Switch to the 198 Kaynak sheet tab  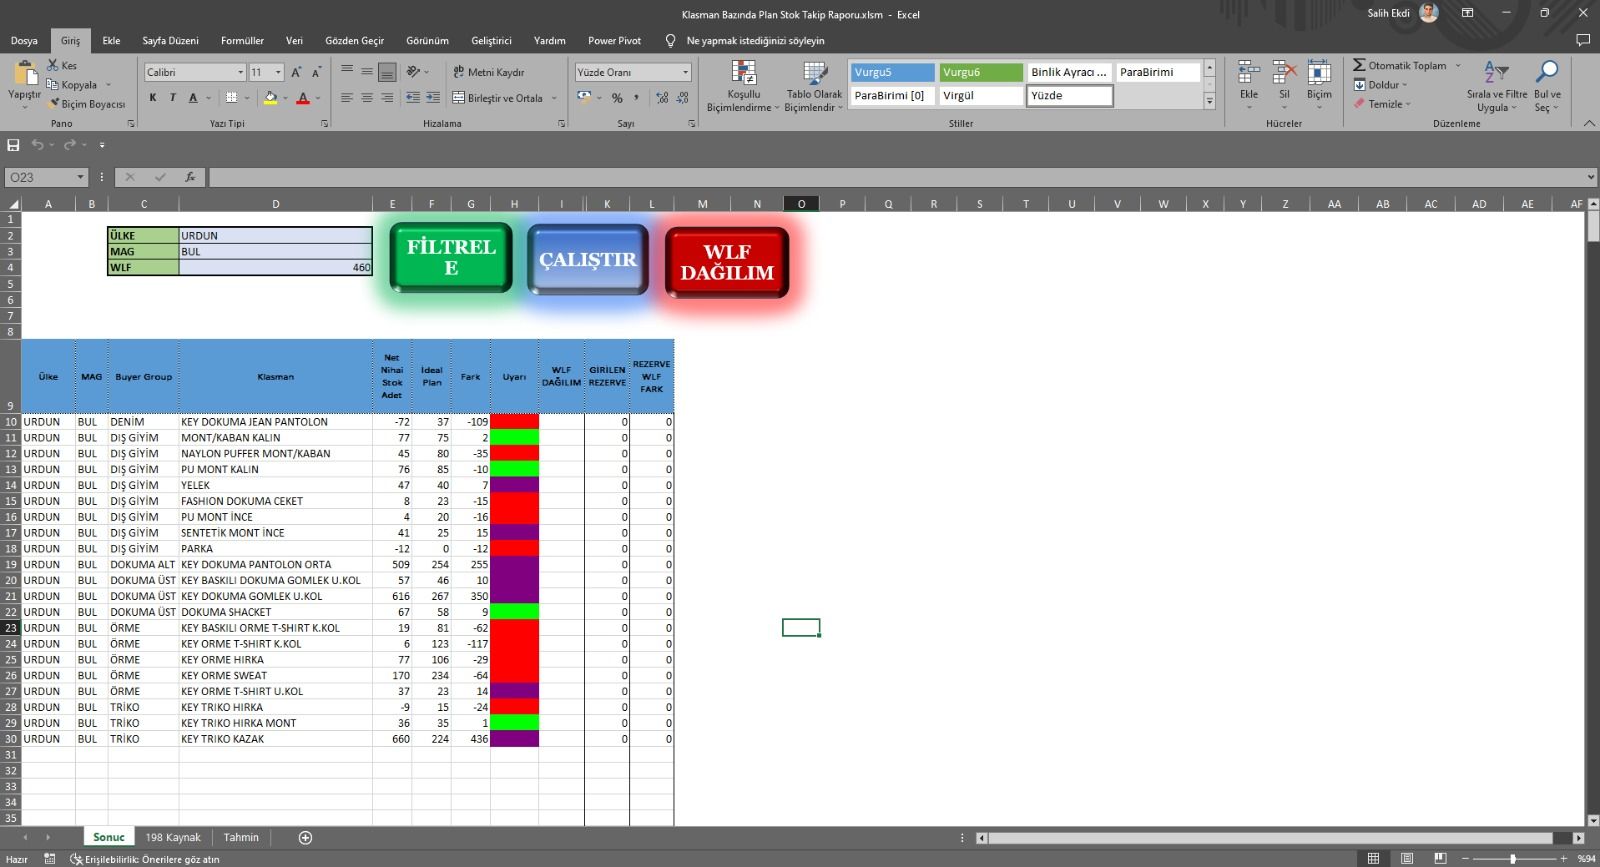(173, 838)
